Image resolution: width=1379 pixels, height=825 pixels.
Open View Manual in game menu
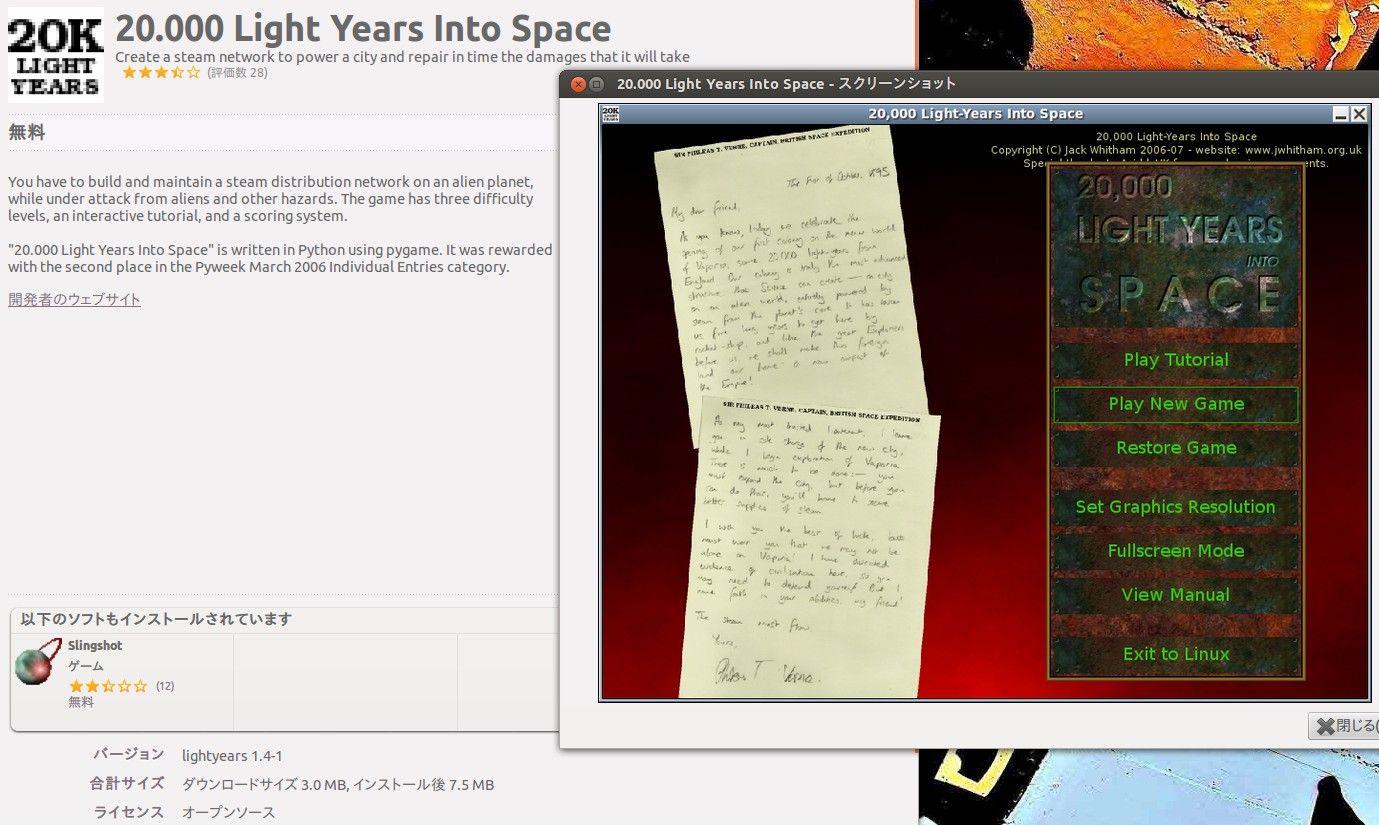point(1176,595)
